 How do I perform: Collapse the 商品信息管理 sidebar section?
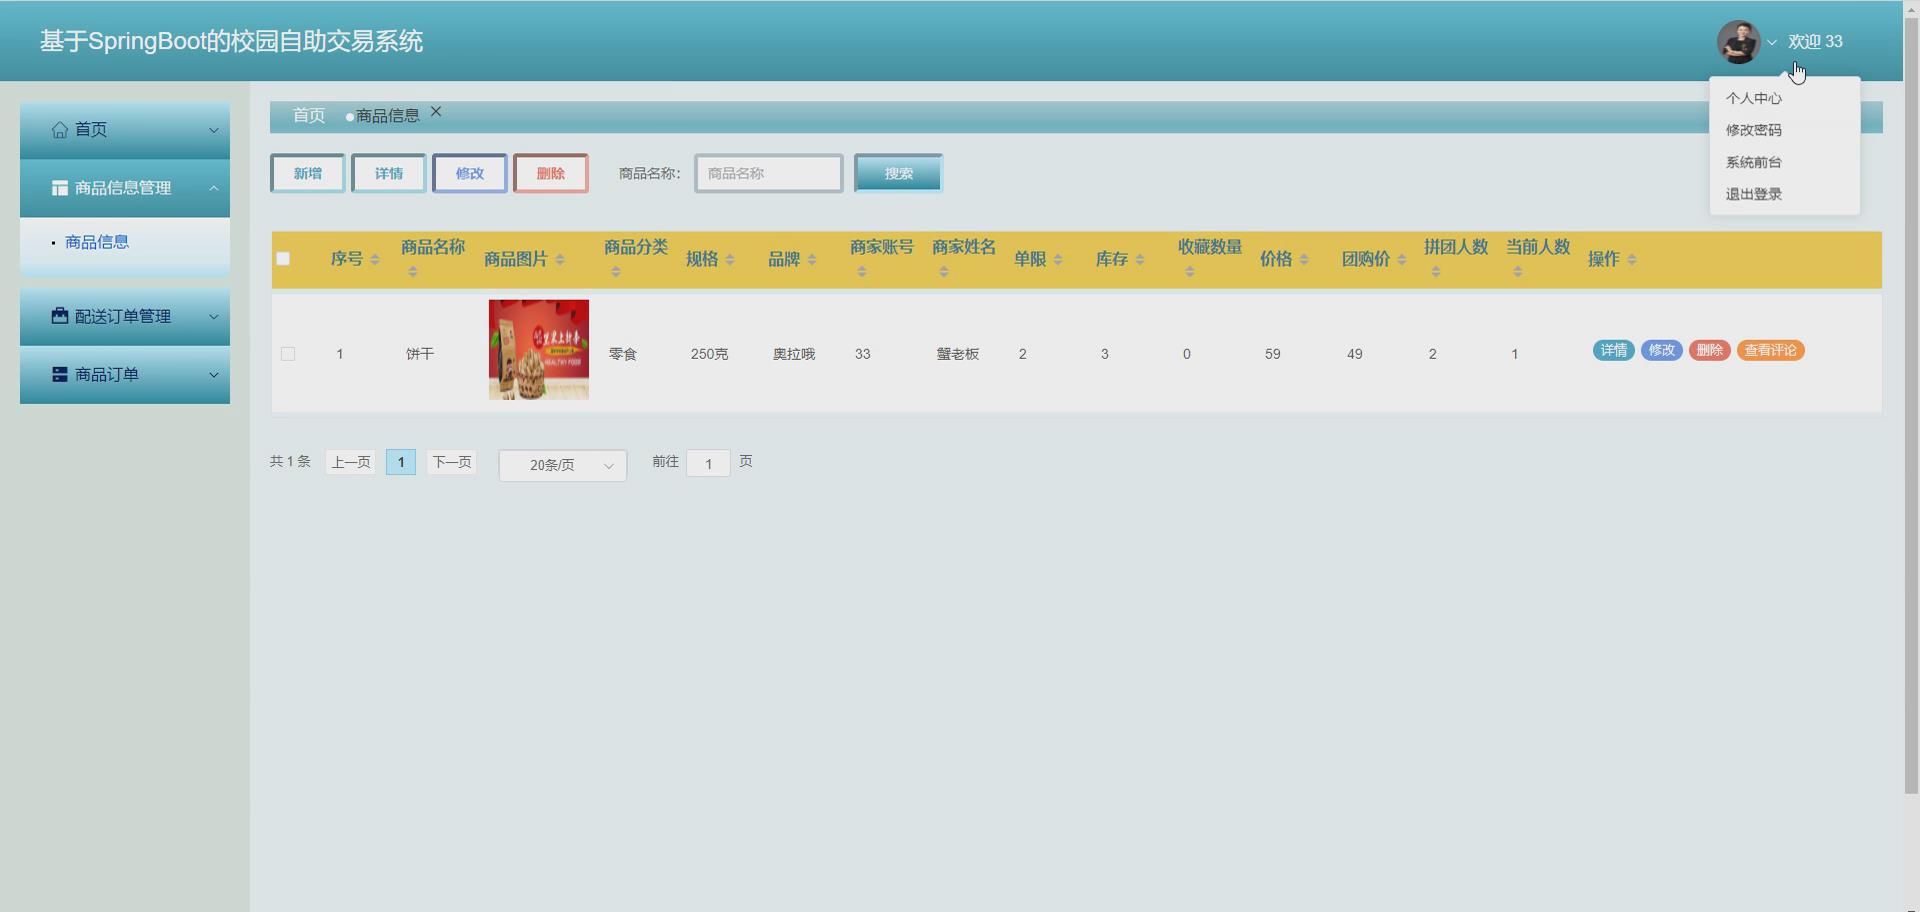pos(125,188)
